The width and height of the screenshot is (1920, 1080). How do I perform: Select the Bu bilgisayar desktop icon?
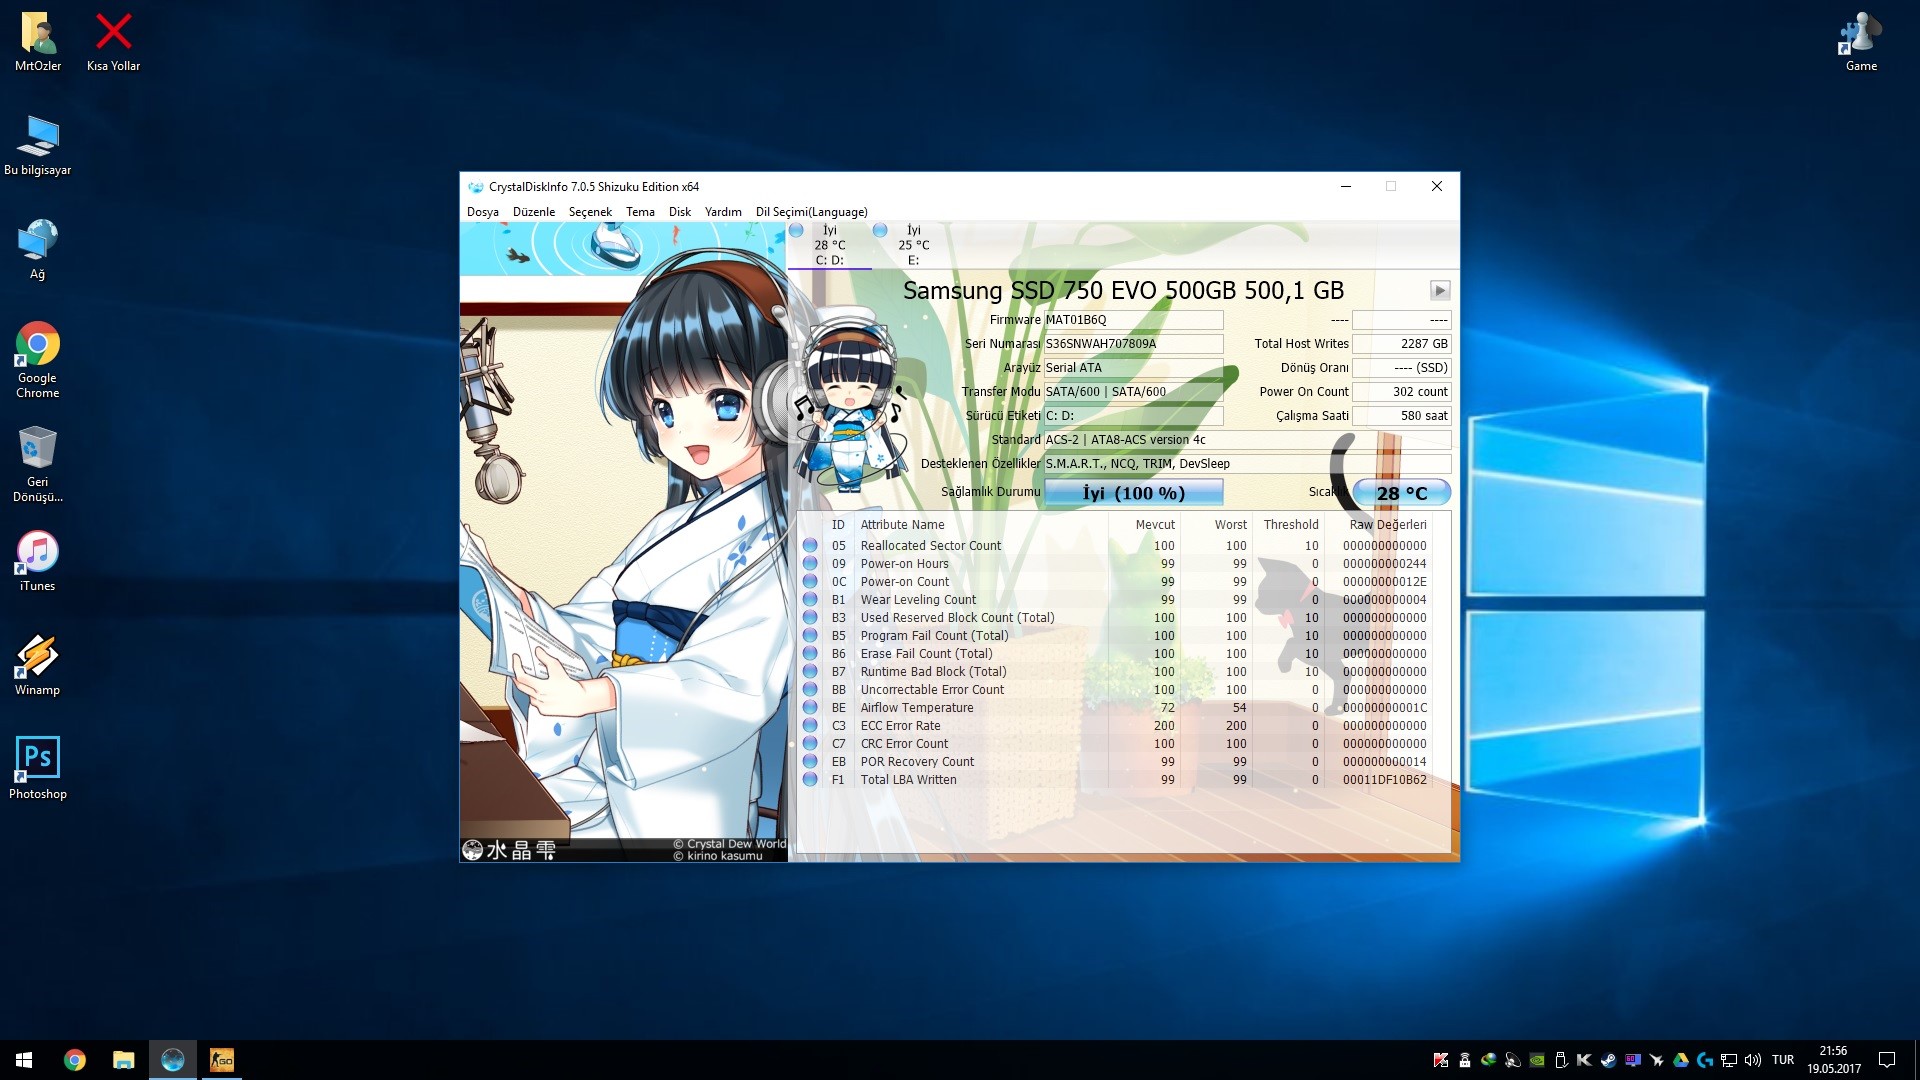[x=38, y=146]
